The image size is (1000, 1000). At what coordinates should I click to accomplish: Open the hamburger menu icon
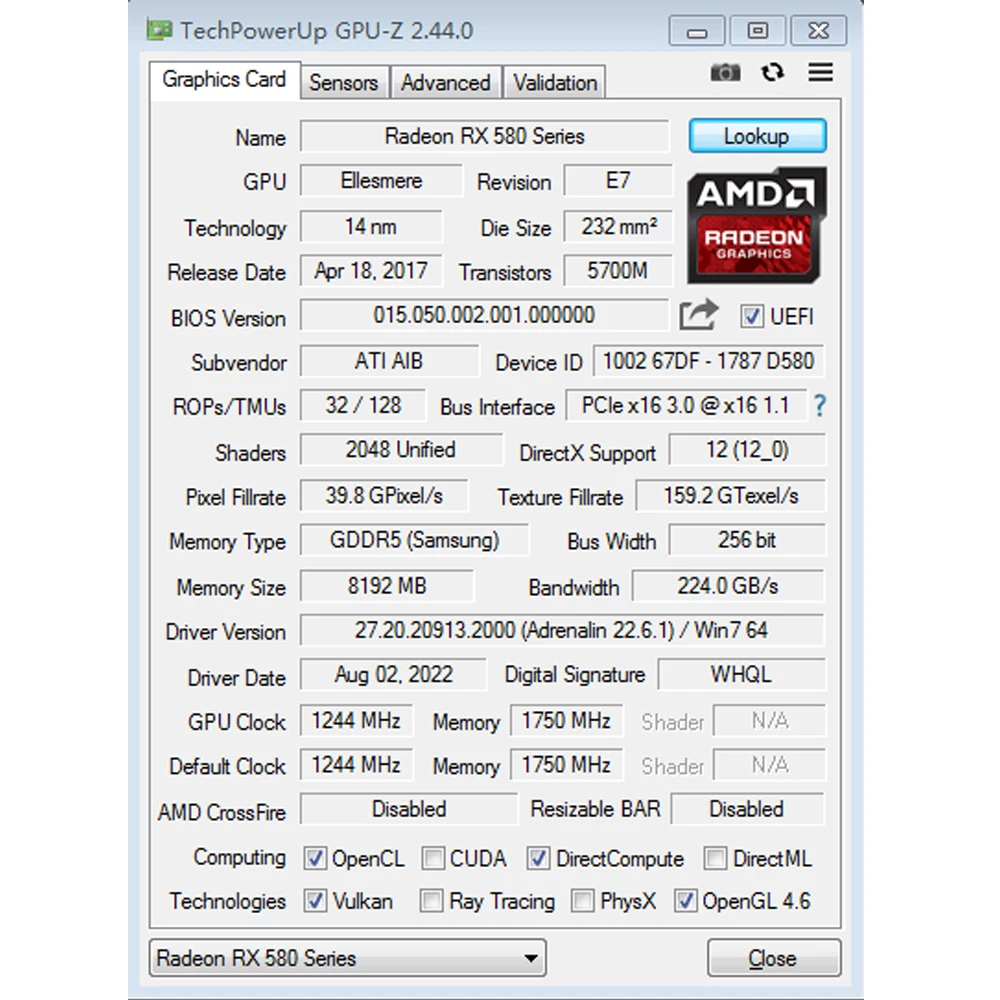(820, 72)
